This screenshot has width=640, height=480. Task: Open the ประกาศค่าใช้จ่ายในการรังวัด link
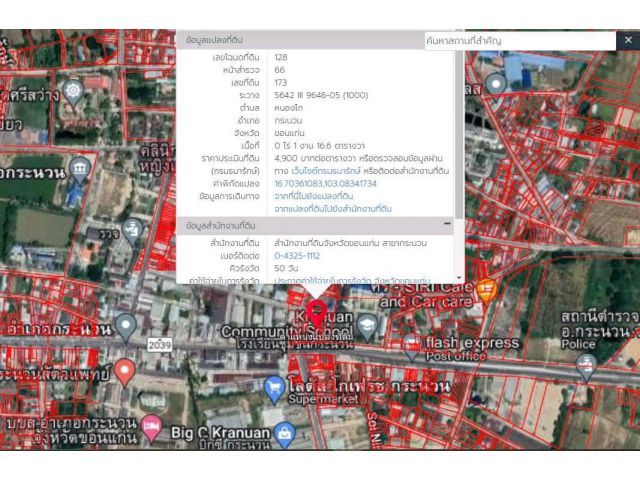(352, 280)
